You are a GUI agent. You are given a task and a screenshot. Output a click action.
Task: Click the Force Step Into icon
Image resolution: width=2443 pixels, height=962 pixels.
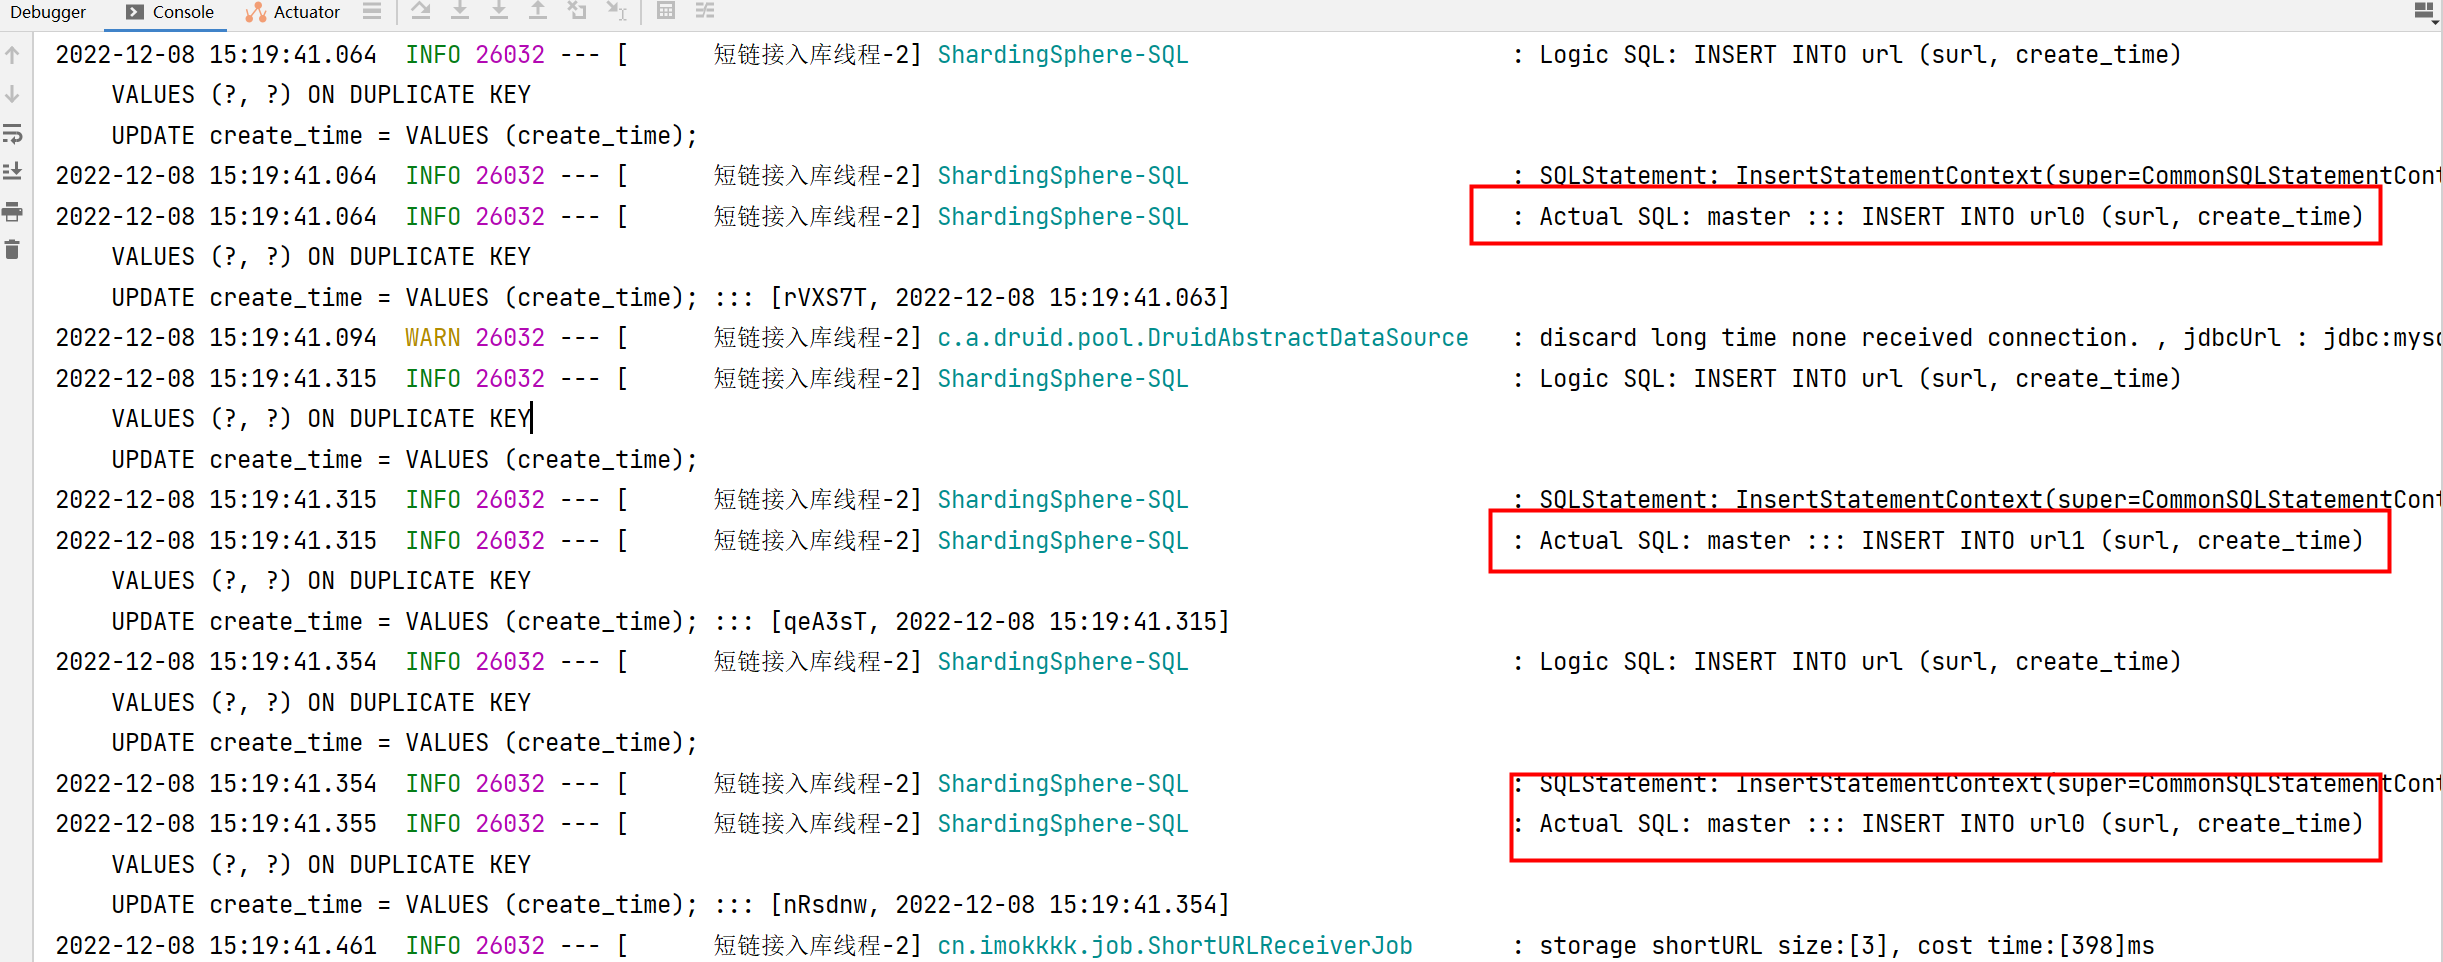point(499,11)
